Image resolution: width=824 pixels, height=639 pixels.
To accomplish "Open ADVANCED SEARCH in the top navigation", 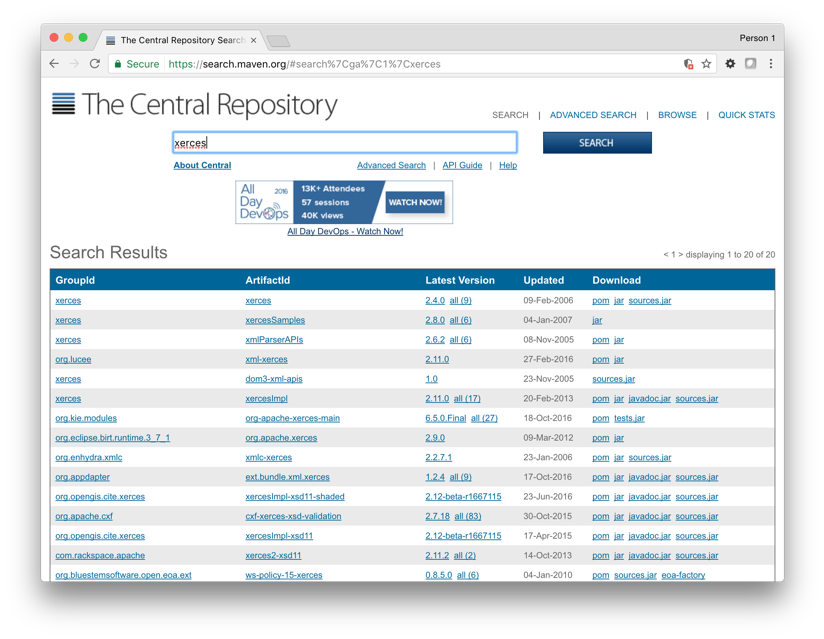I will pos(593,115).
